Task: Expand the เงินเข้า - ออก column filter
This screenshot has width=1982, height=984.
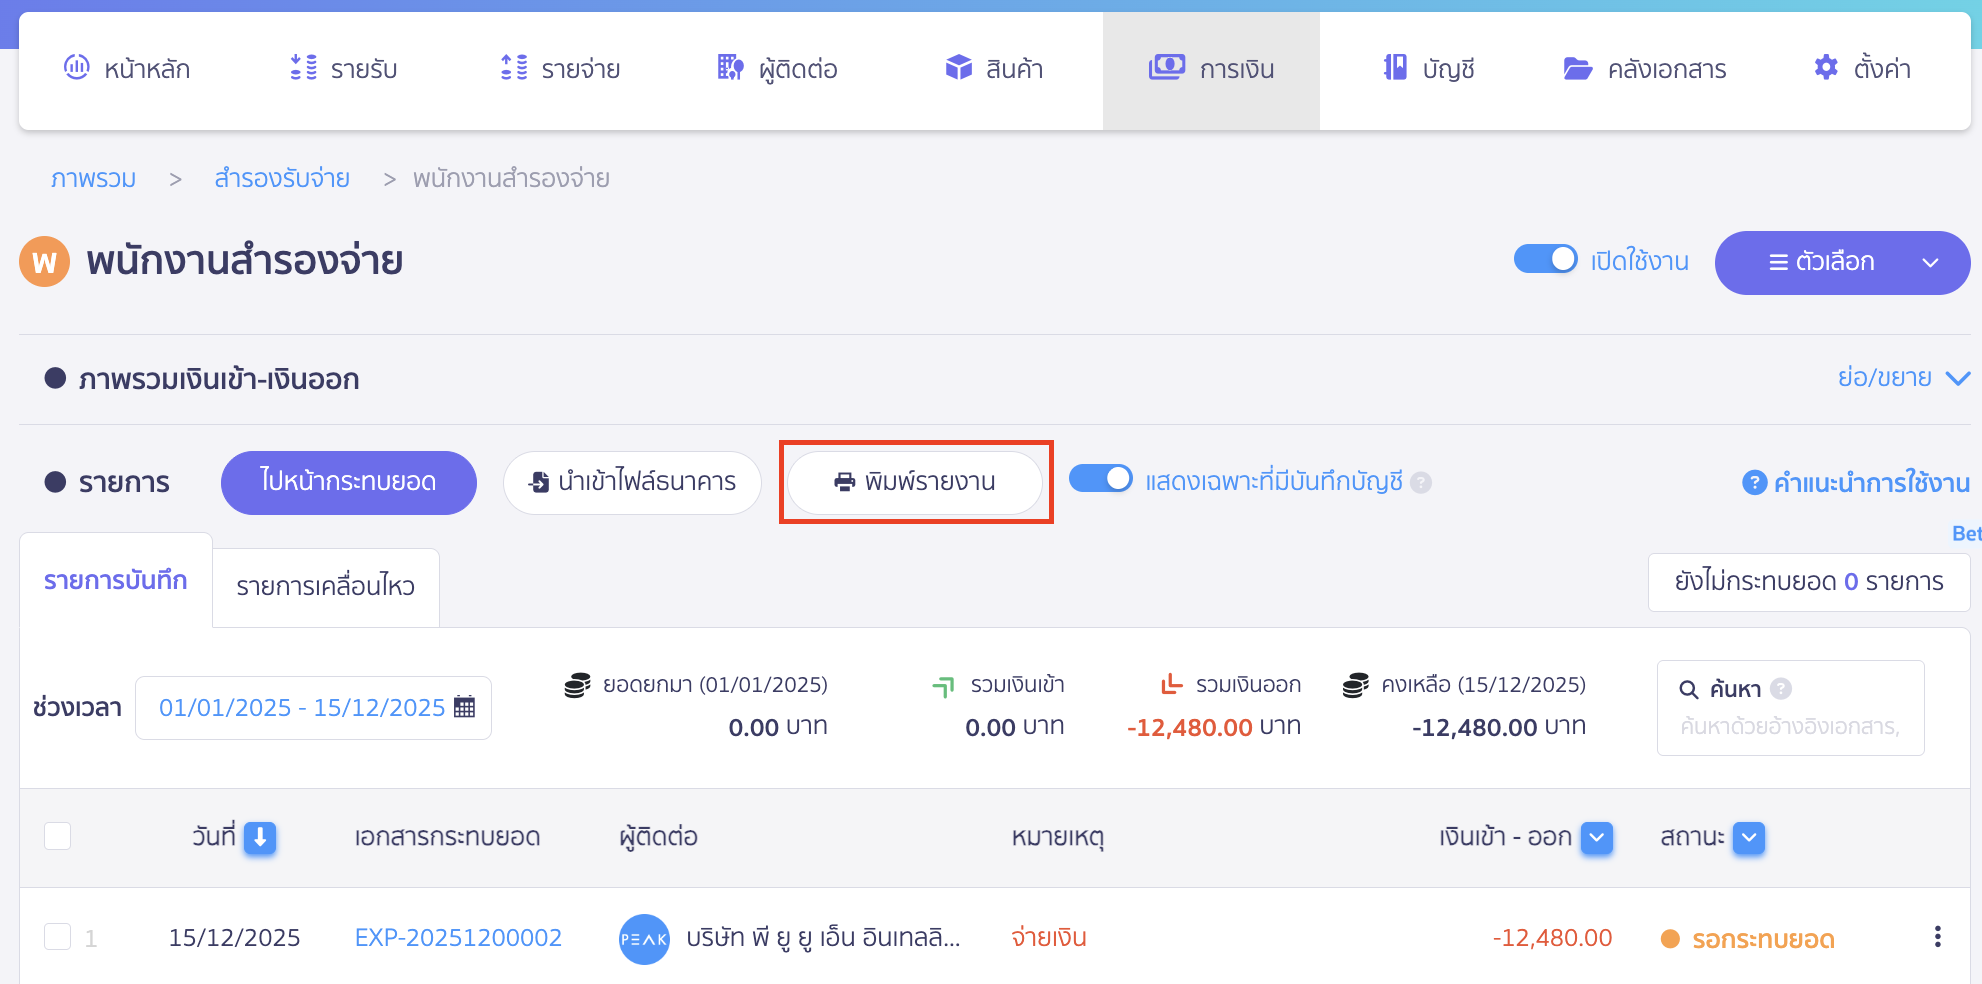Action: [x=1597, y=837]
